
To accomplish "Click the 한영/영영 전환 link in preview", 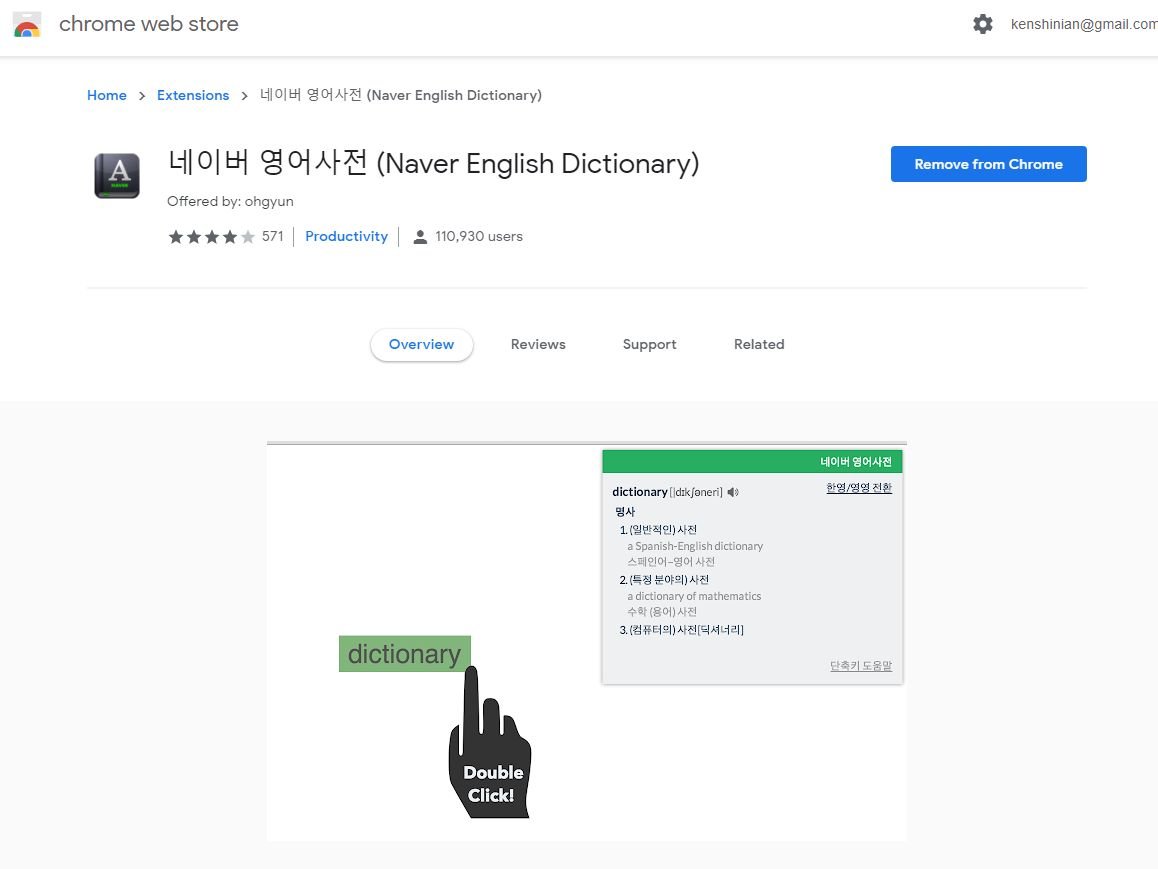I will point(858,488).
